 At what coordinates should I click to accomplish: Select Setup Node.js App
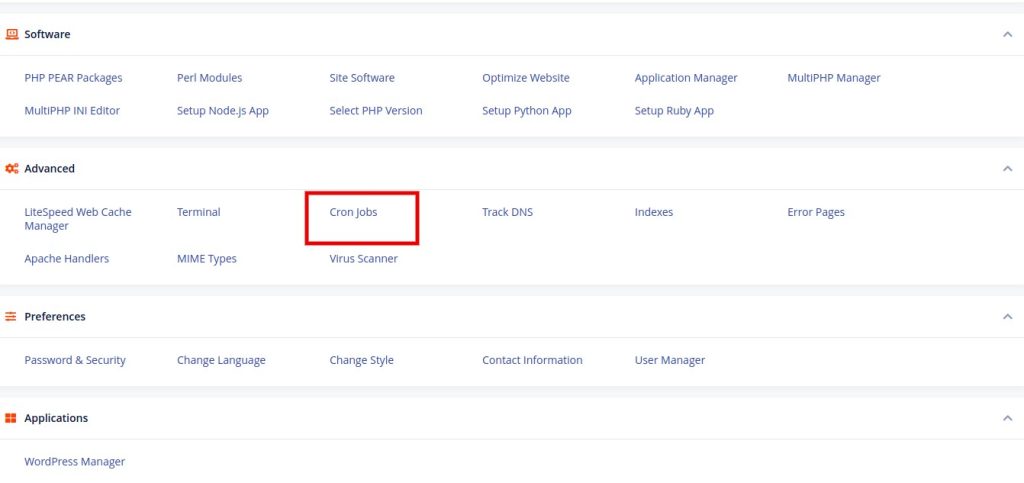click(222, 111)
